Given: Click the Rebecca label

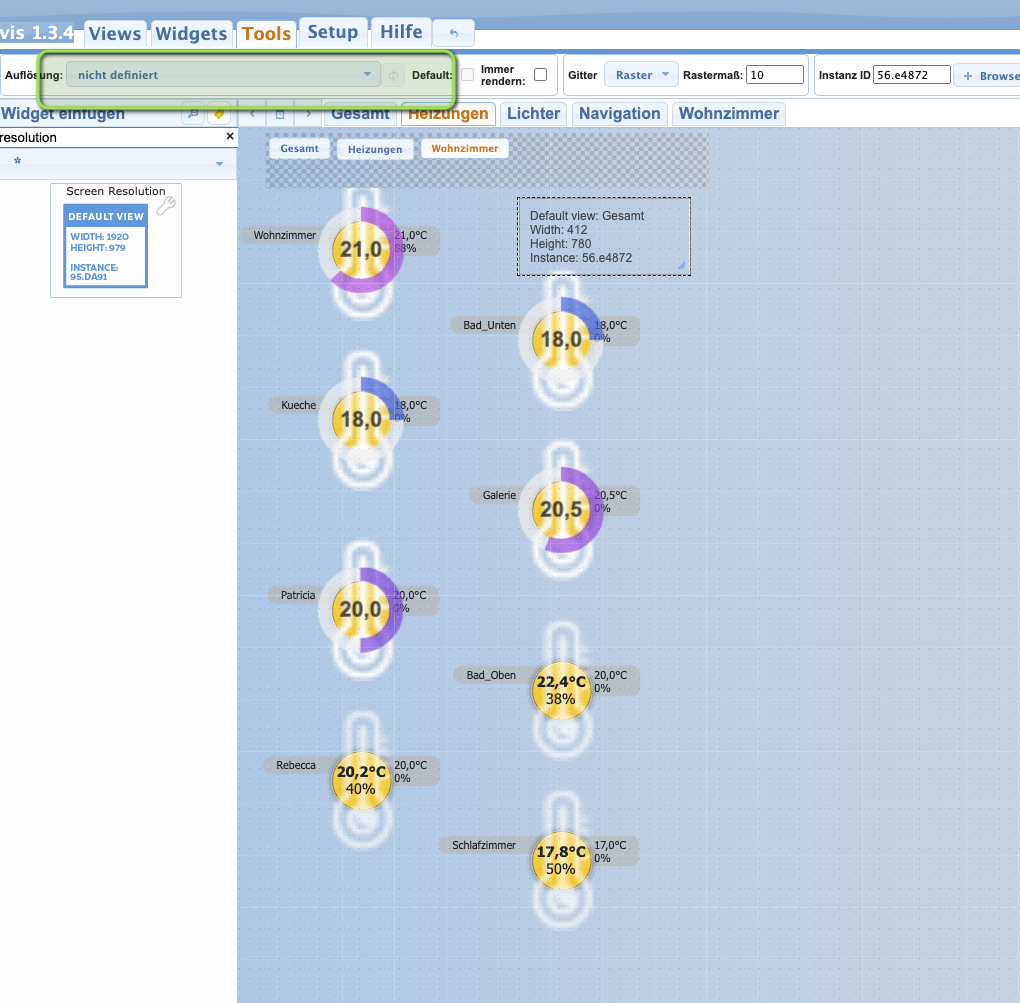Looking at the screenshot, I should pos(295,765).
